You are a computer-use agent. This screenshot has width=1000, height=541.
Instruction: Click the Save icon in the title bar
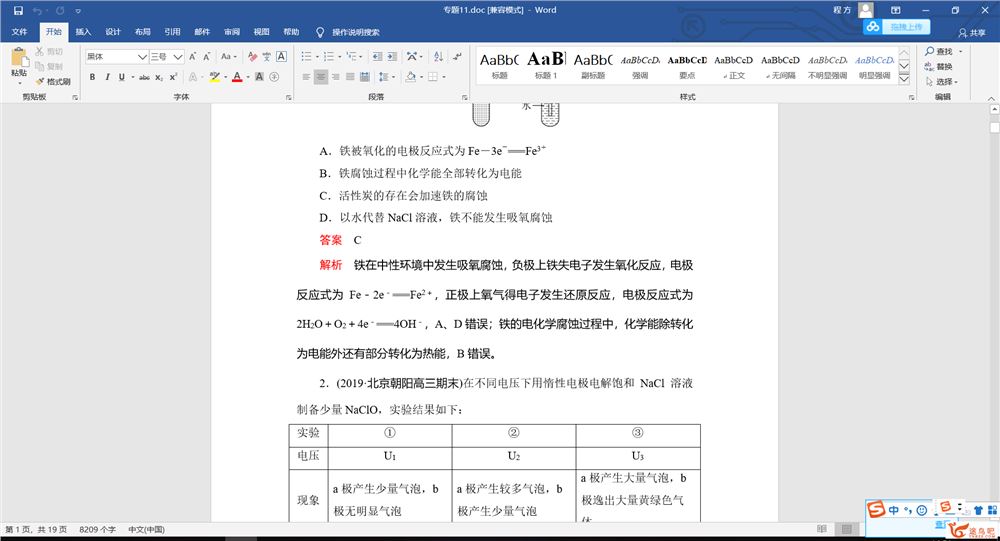pos(18,10)
